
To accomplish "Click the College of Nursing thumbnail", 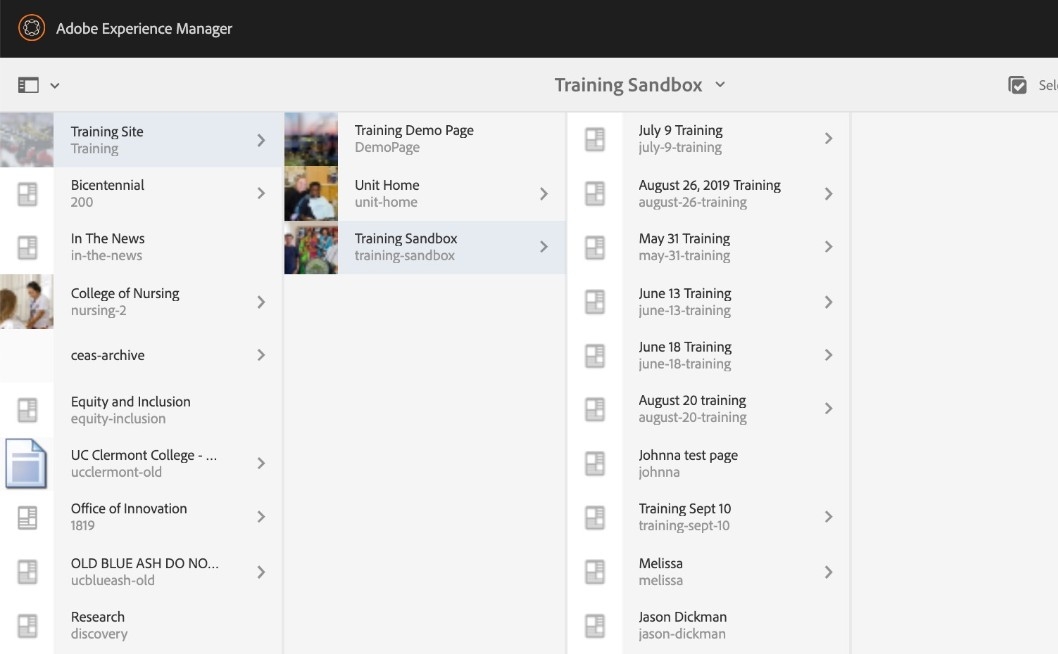I will (x=27, y=302).
